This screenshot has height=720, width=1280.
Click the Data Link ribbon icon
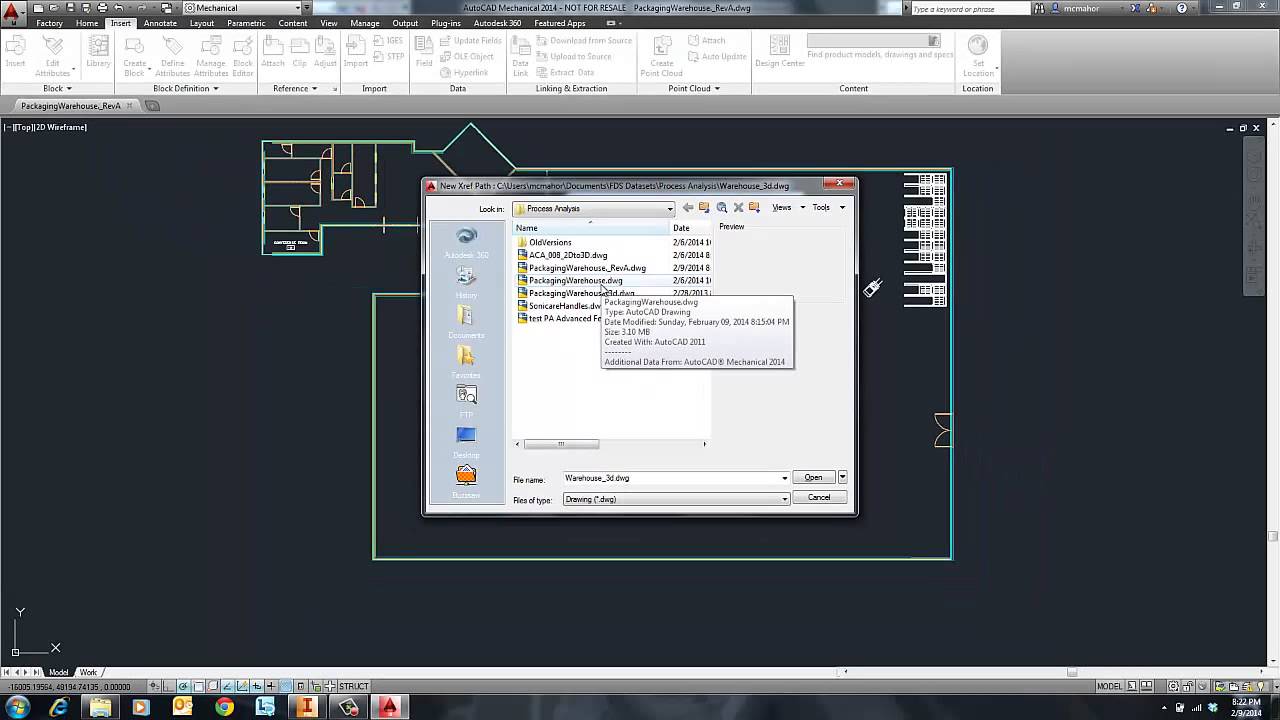521,57
